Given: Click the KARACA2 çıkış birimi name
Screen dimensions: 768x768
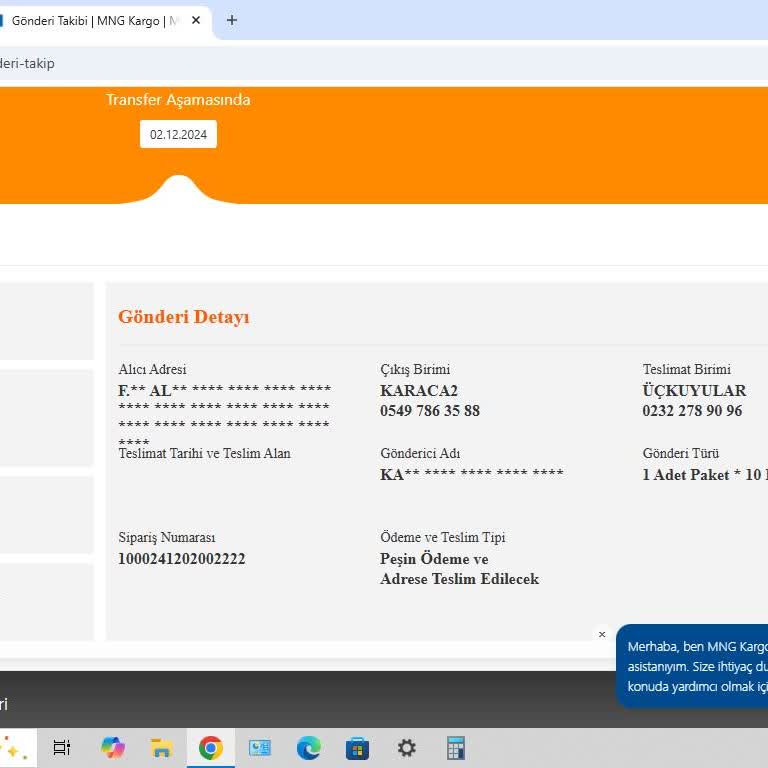Looking at the screenshot, I should tap(419, 391).
